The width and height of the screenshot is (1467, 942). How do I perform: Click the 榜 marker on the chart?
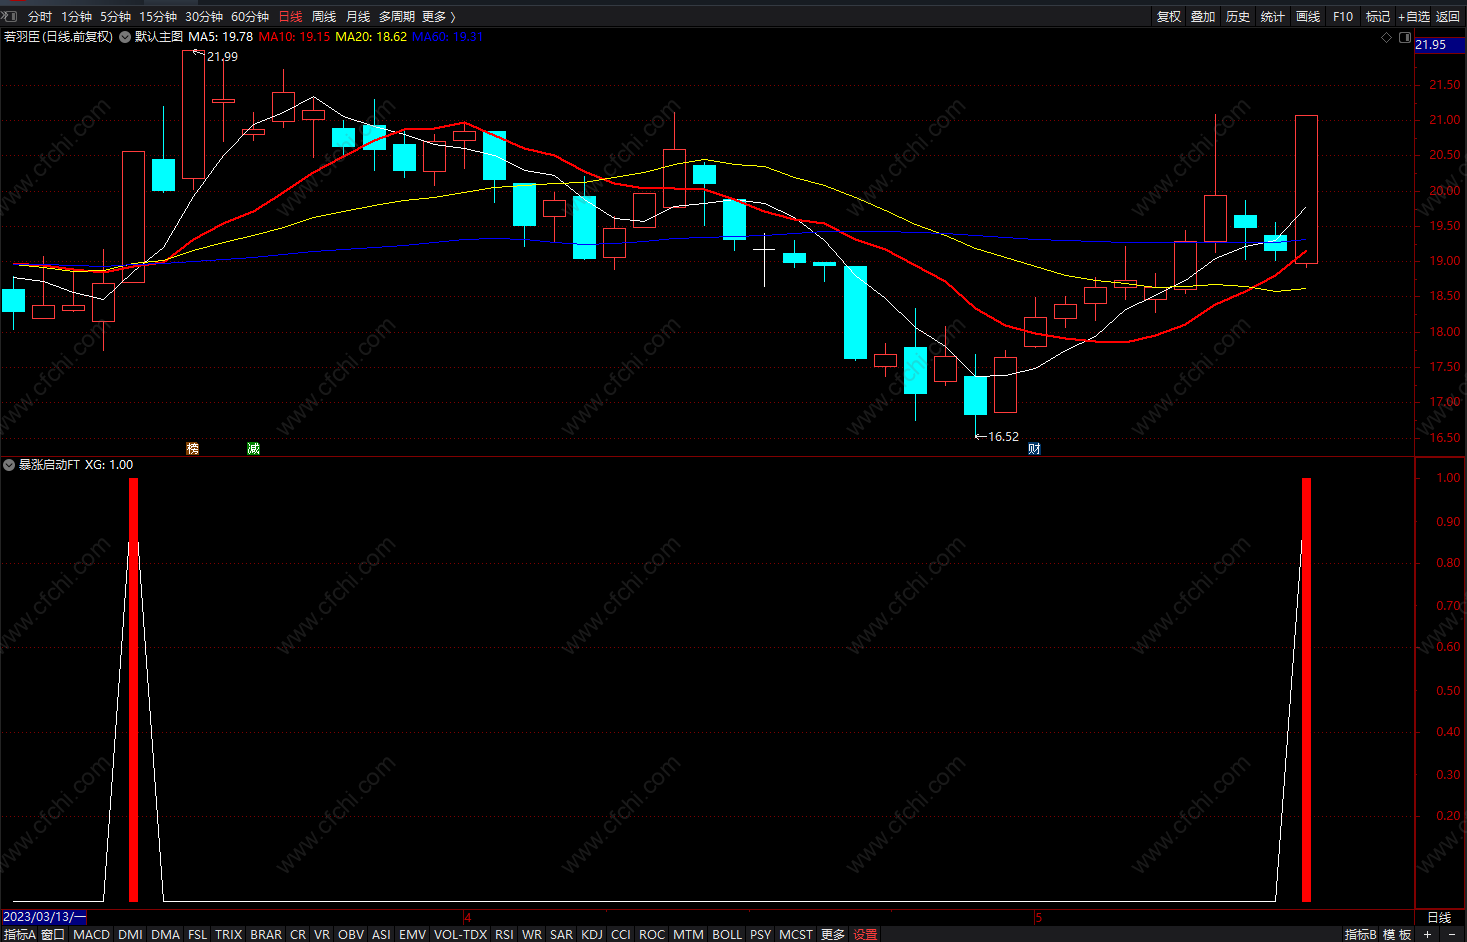click(x=193, y=448)
